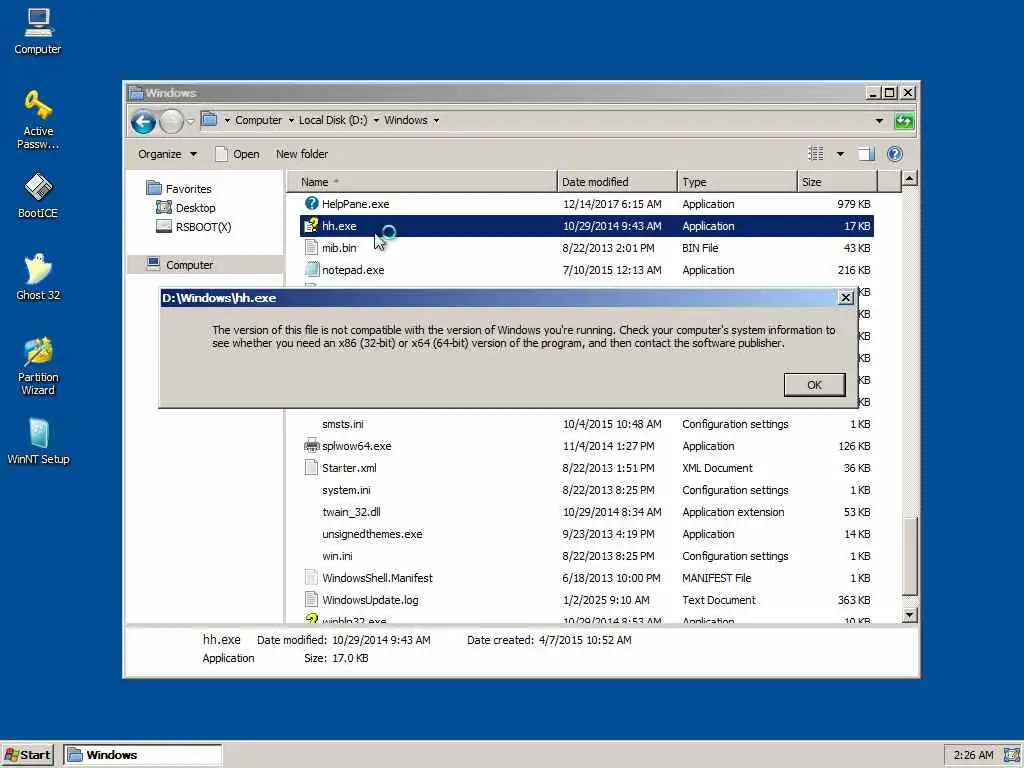The width and height of the screenshot is (1024, 768).
Task: Click the notepad.exe file icon
Action: point(312,270)
